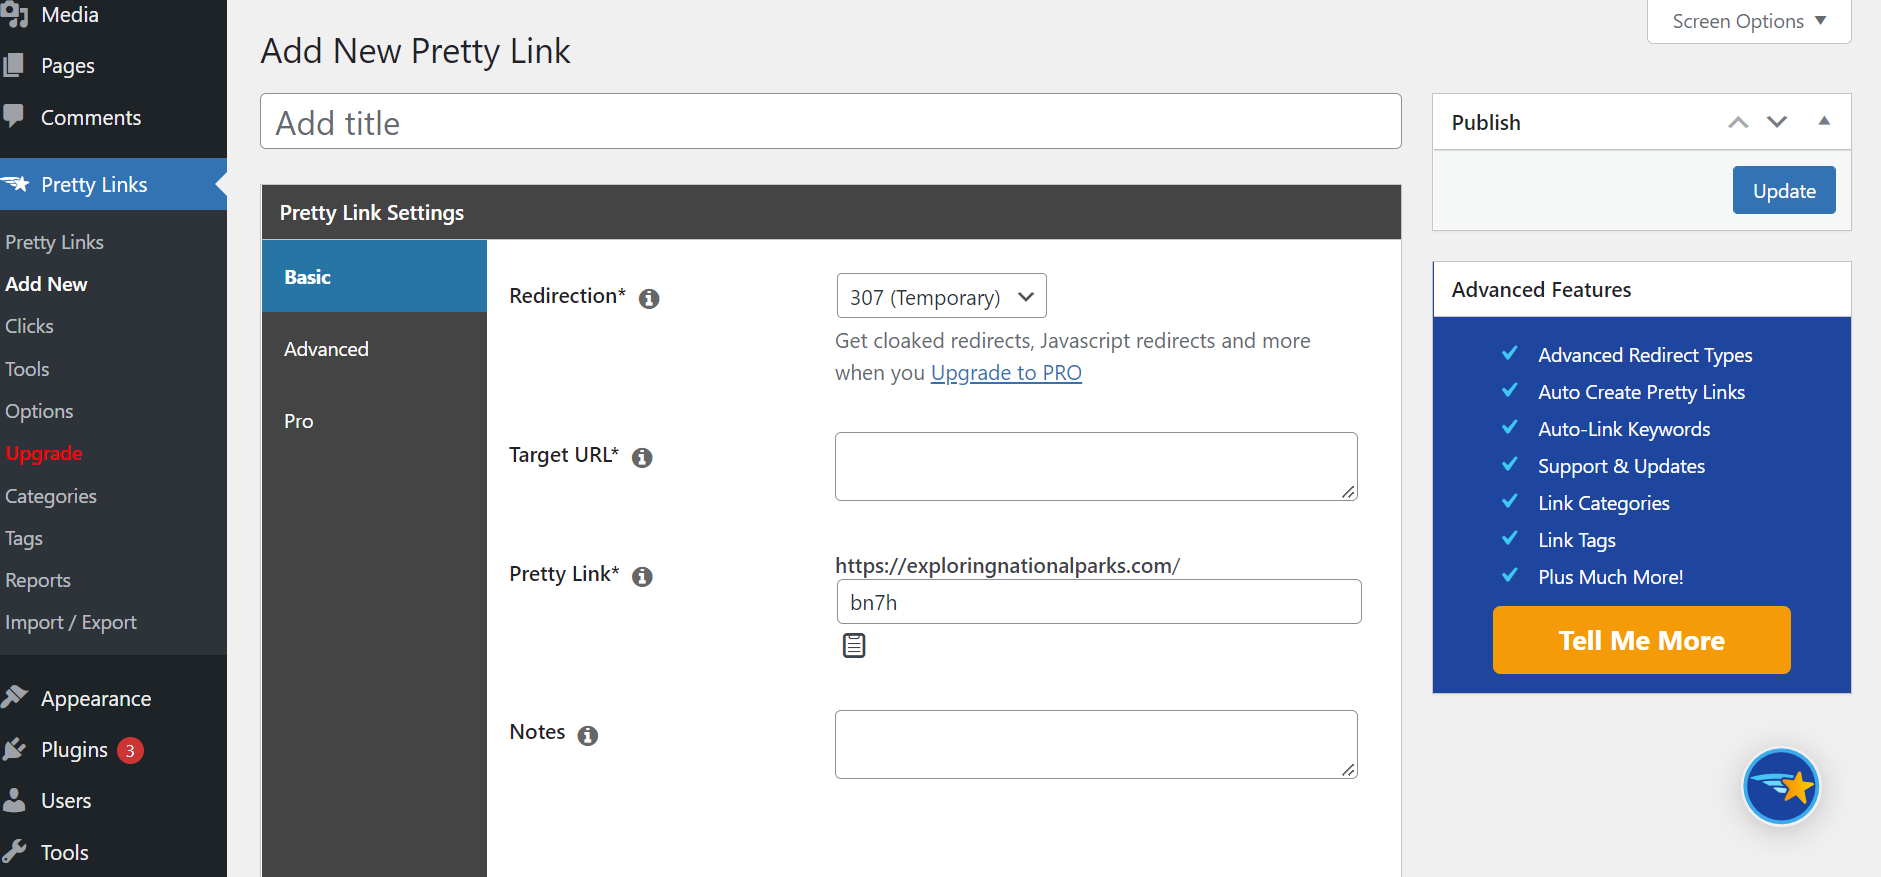Move Publish box up with chevron
Screen dimensions: 1881x877
1738,122
